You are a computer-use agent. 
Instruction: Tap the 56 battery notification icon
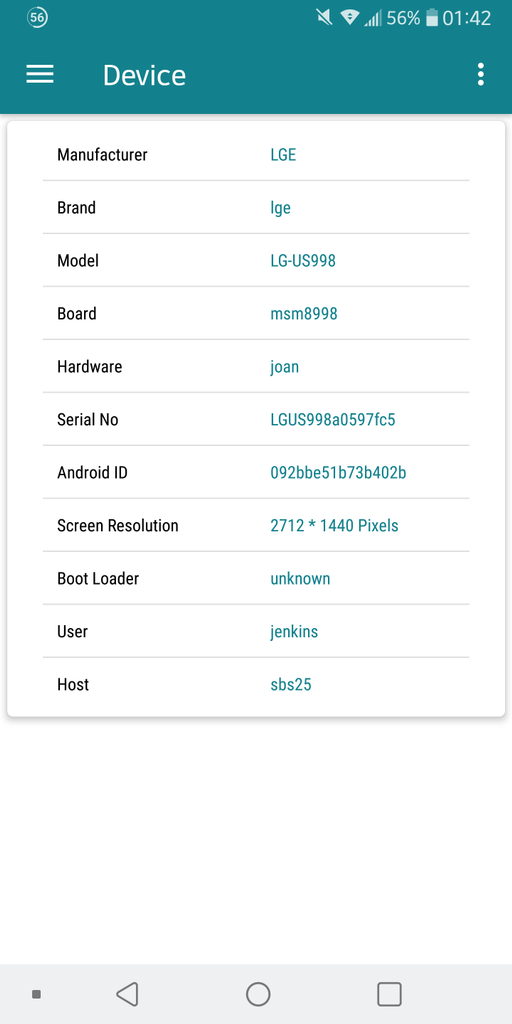(37, 18)
